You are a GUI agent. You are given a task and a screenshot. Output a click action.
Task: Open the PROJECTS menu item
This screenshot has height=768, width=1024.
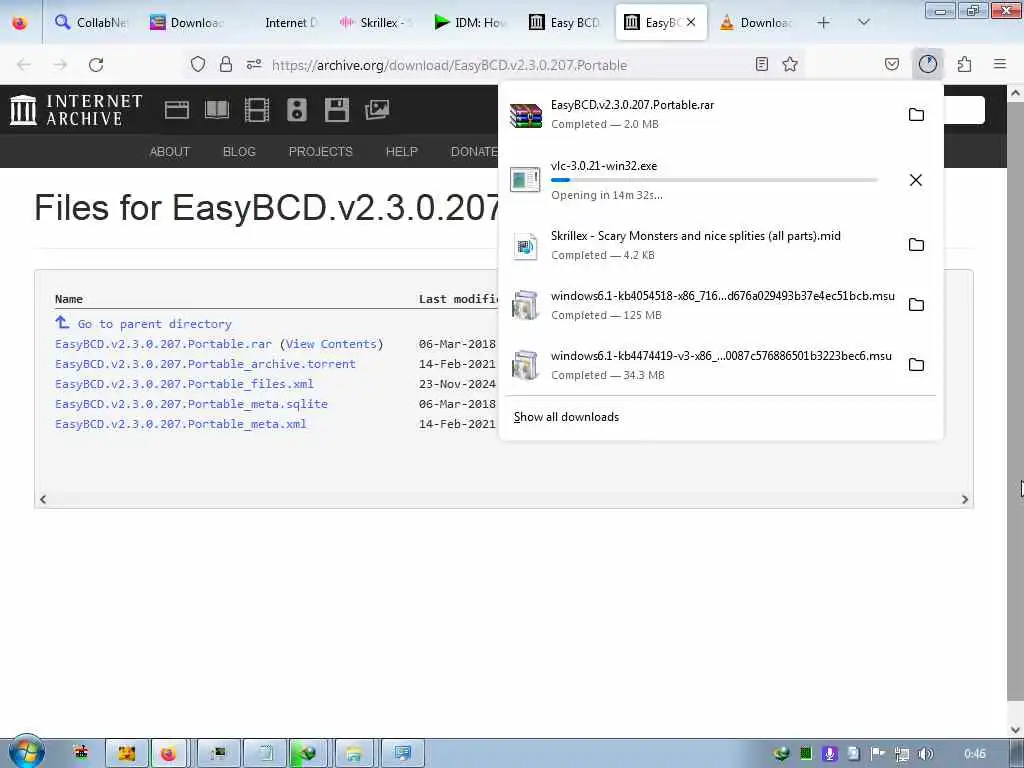point(321,152)
